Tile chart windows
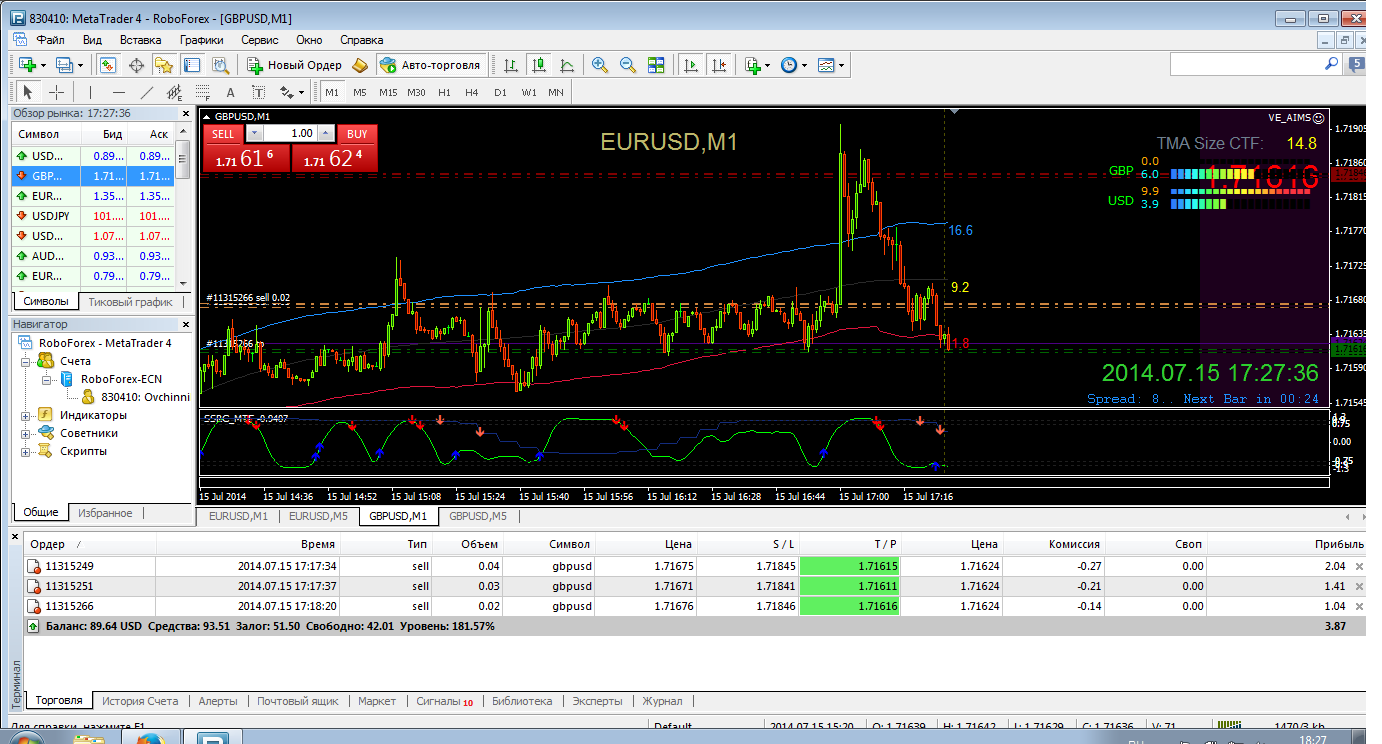 pos(656,65)
